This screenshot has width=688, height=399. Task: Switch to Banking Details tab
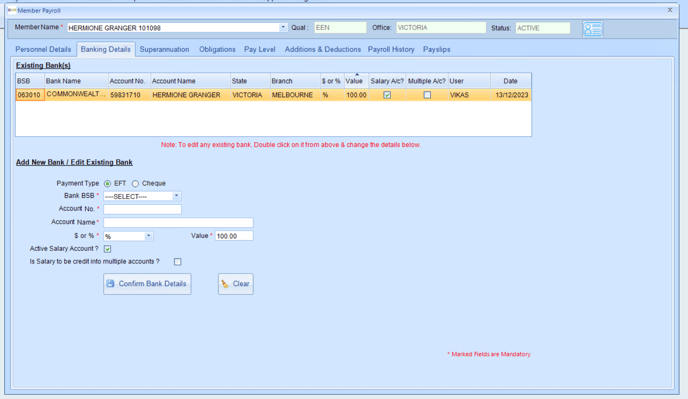[x=106, y=49]
